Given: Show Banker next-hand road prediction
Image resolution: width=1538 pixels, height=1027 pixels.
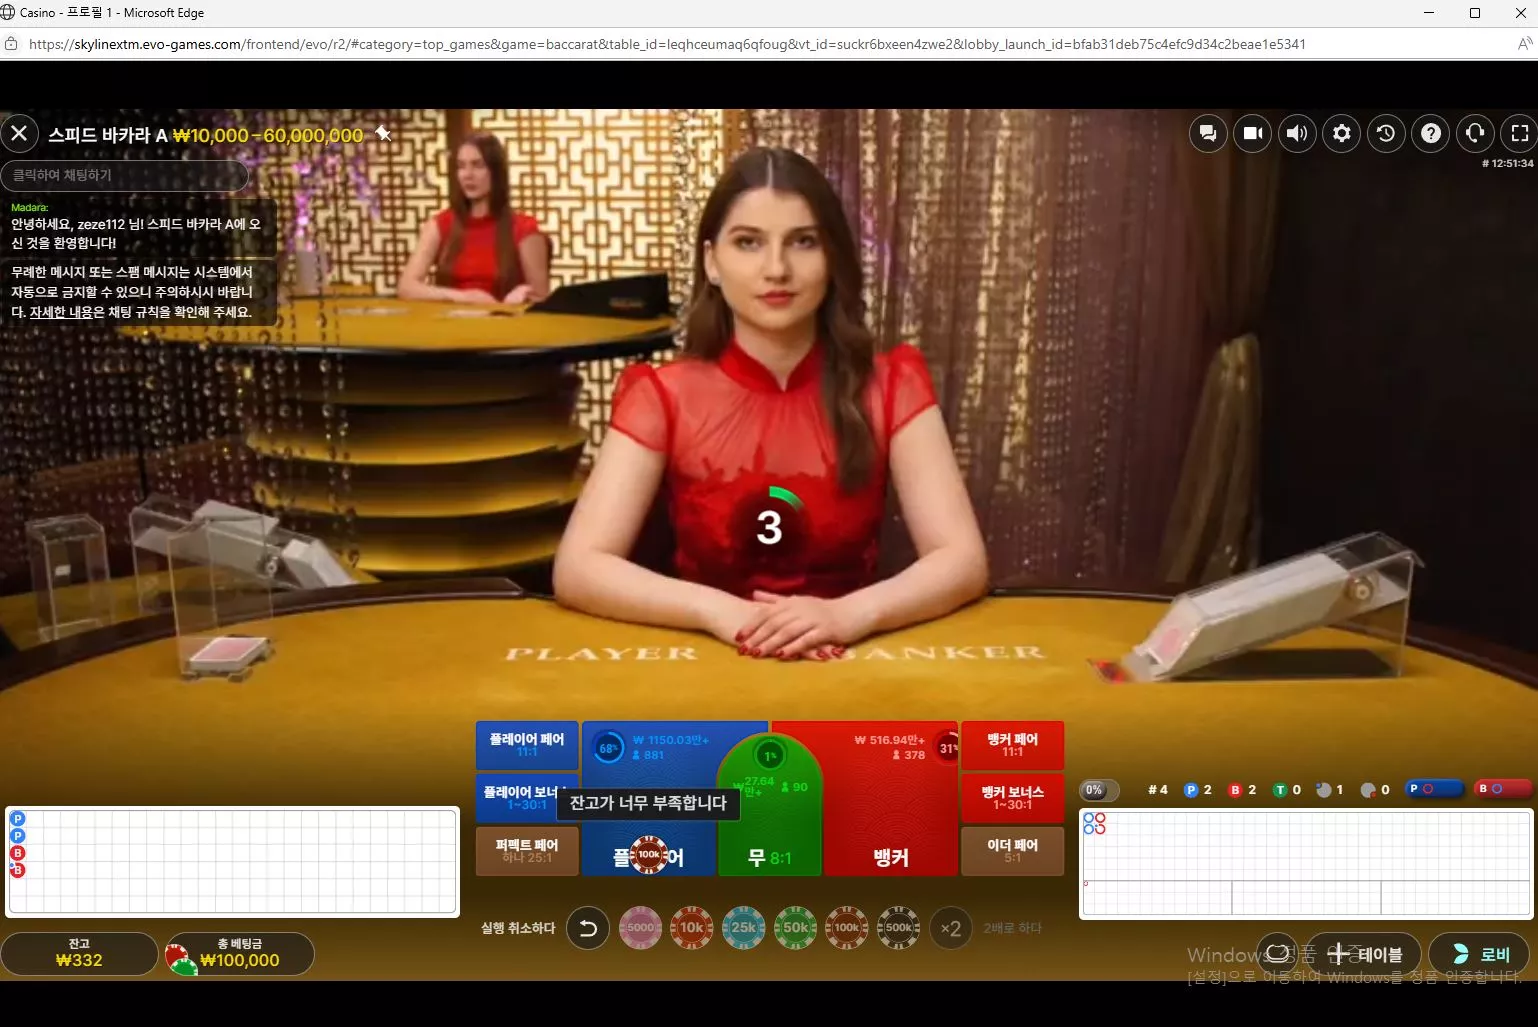Looking at the screenshot, I should click(x=1503, y=789).
